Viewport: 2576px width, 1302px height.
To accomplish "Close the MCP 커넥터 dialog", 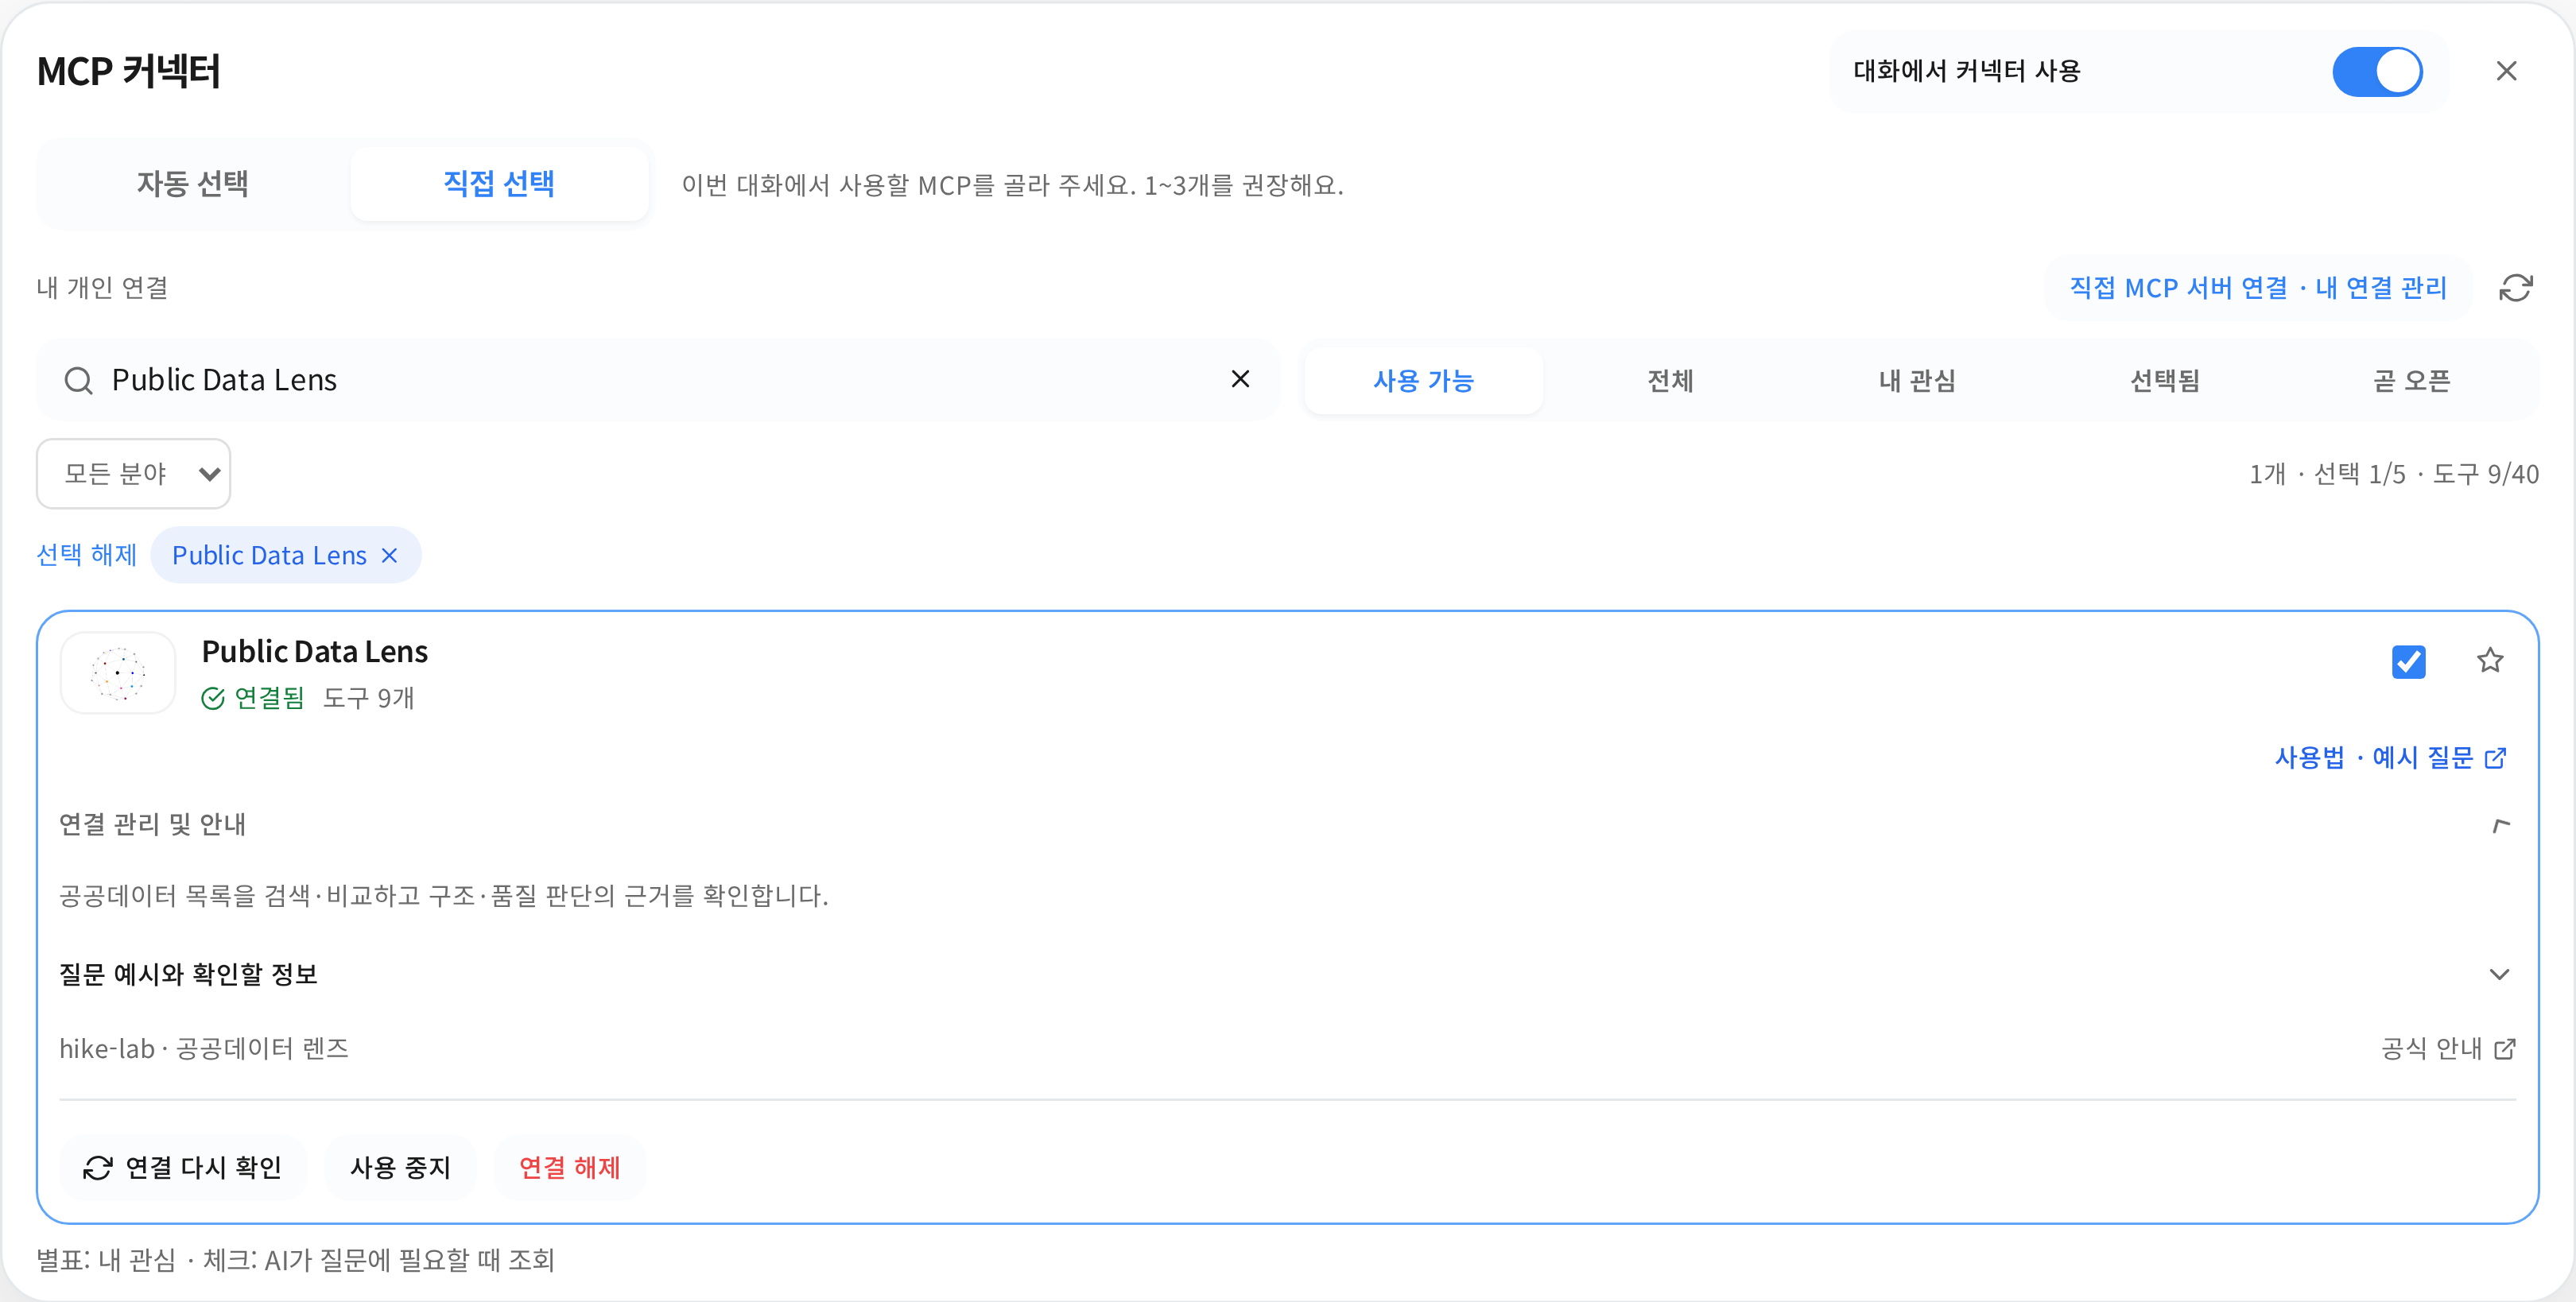I will click(x=2505, y=71).
